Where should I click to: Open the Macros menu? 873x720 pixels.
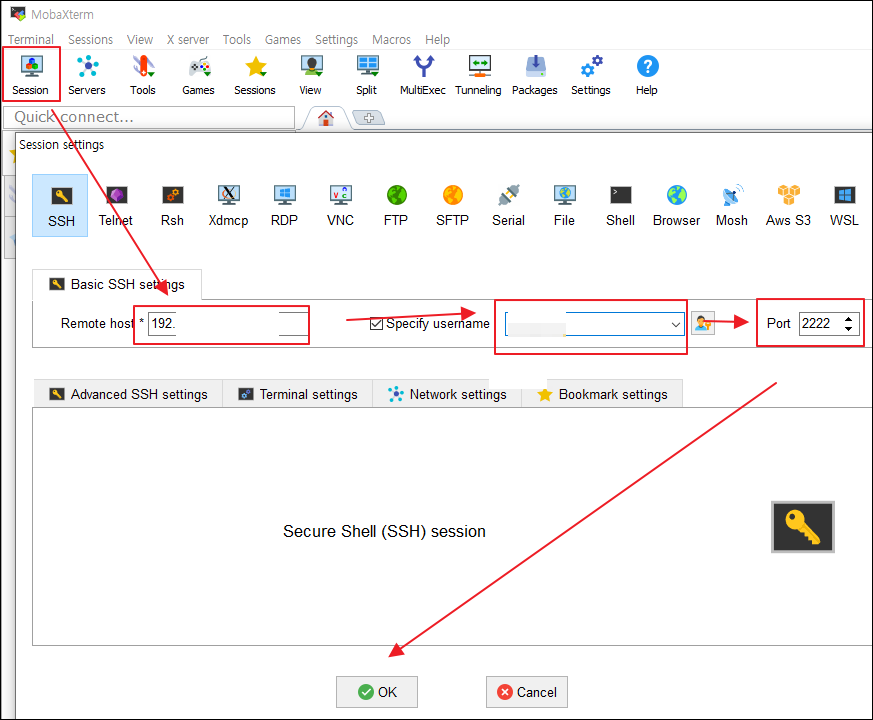point(391,40)
